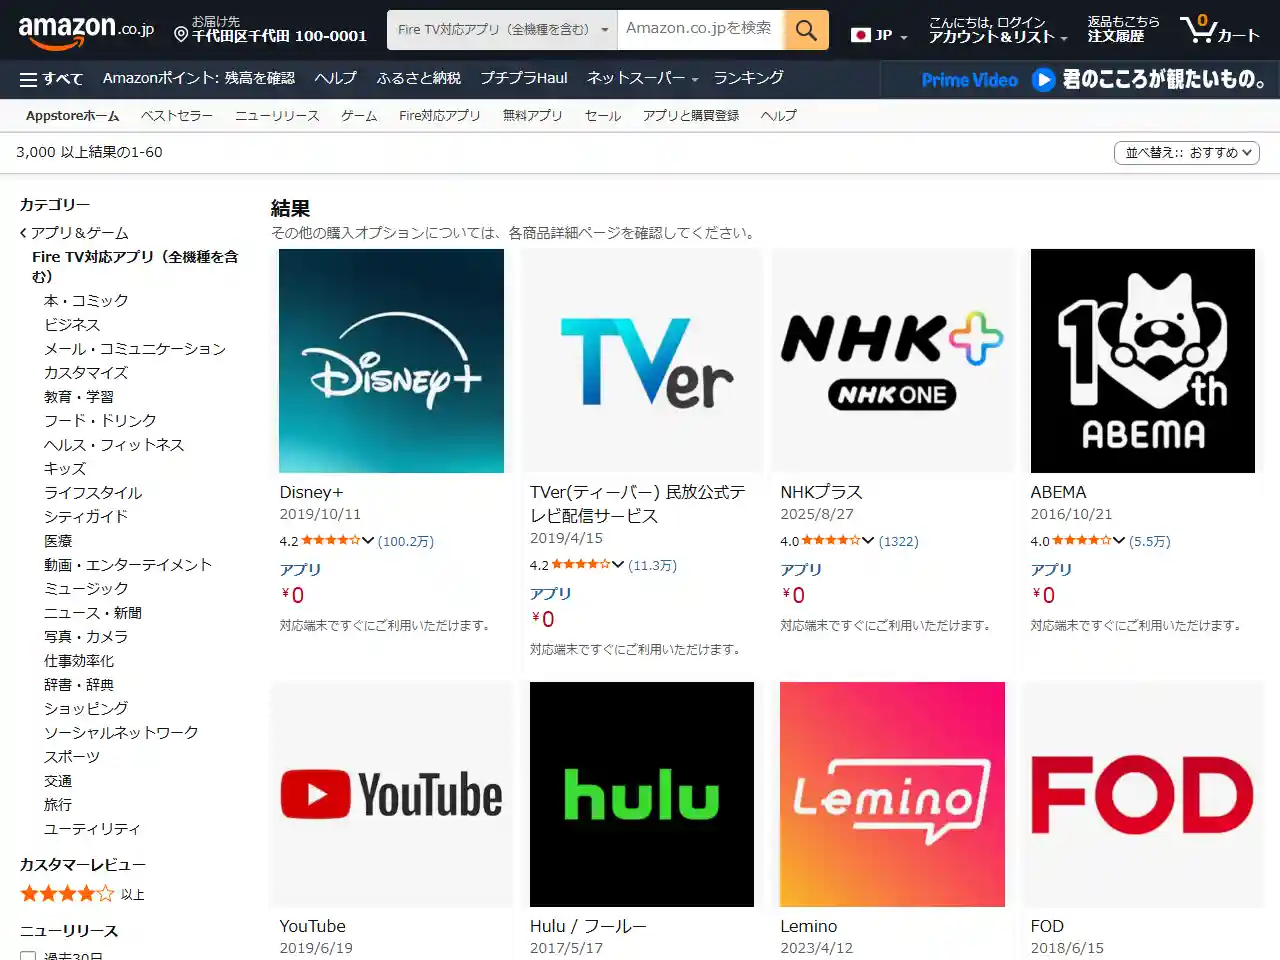Open the hulu app thumbnail
Viewport: 1280px width, 960px height.
[x=642, y=795]
